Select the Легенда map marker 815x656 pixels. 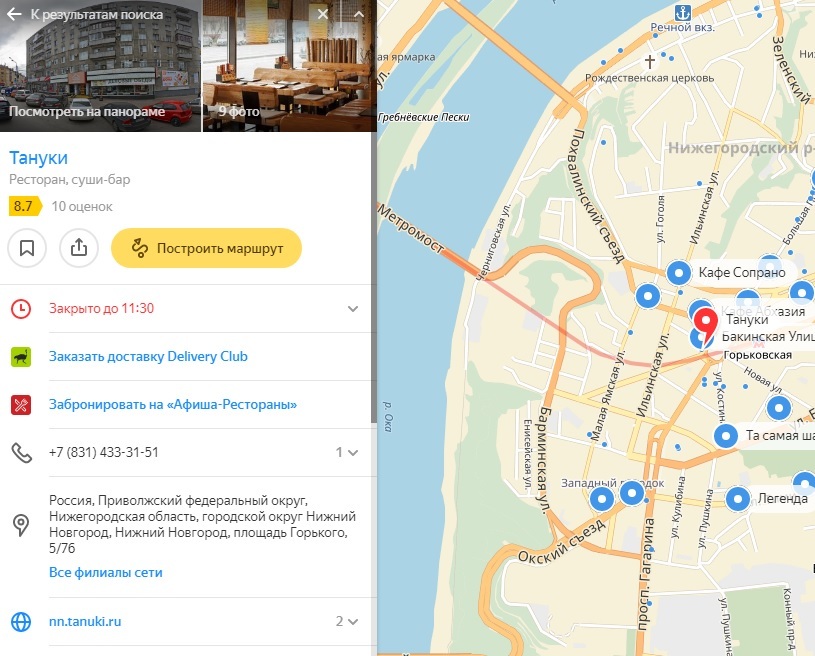737,498
